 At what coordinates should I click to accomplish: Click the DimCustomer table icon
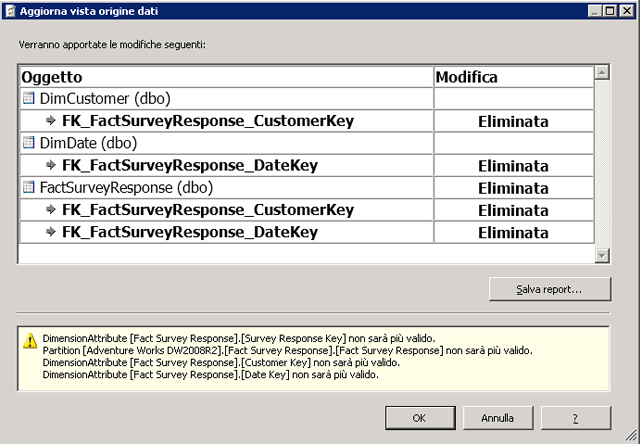tap(28, 99)
